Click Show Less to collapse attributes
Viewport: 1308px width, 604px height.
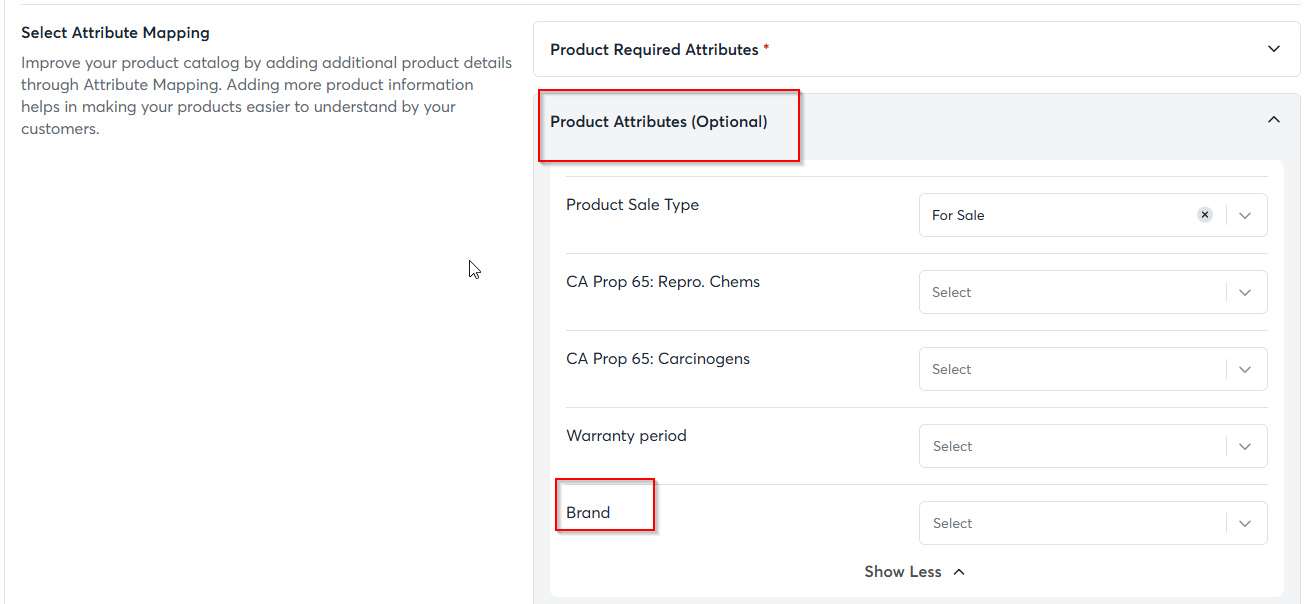coord(903,572)
